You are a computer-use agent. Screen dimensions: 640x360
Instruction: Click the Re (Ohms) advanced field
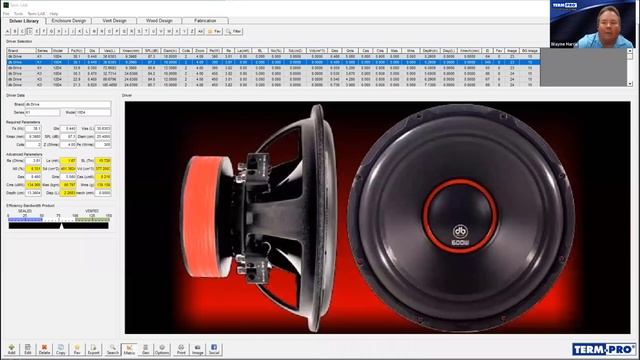33,161
